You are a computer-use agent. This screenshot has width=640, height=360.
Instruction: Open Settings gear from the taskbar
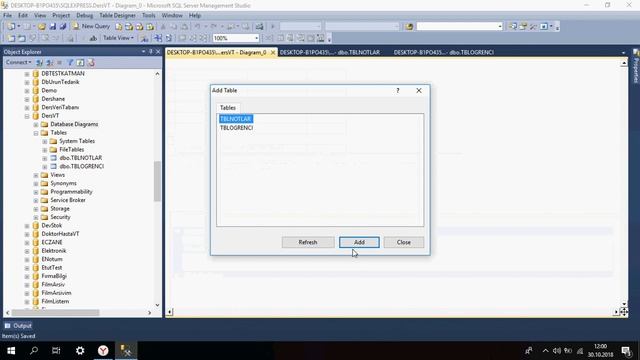tap(80, 351)
